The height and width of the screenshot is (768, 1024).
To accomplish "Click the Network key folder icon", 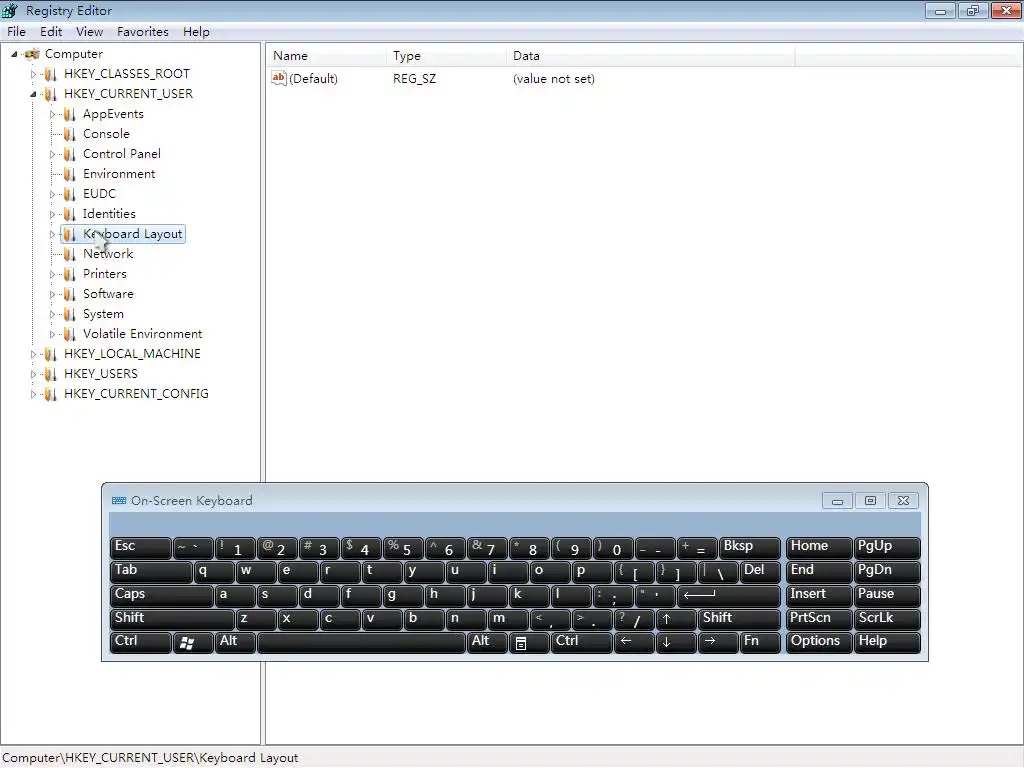I will point(69,254).
